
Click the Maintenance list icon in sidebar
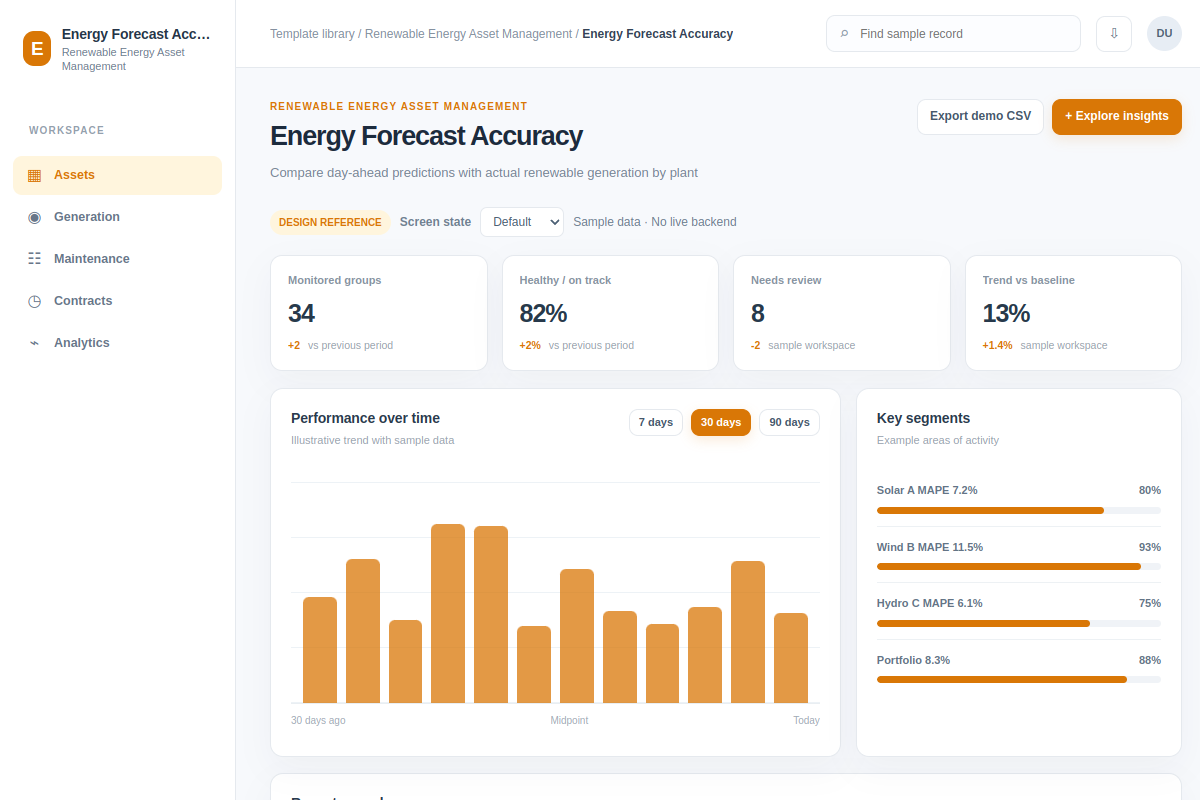[34, 259]
